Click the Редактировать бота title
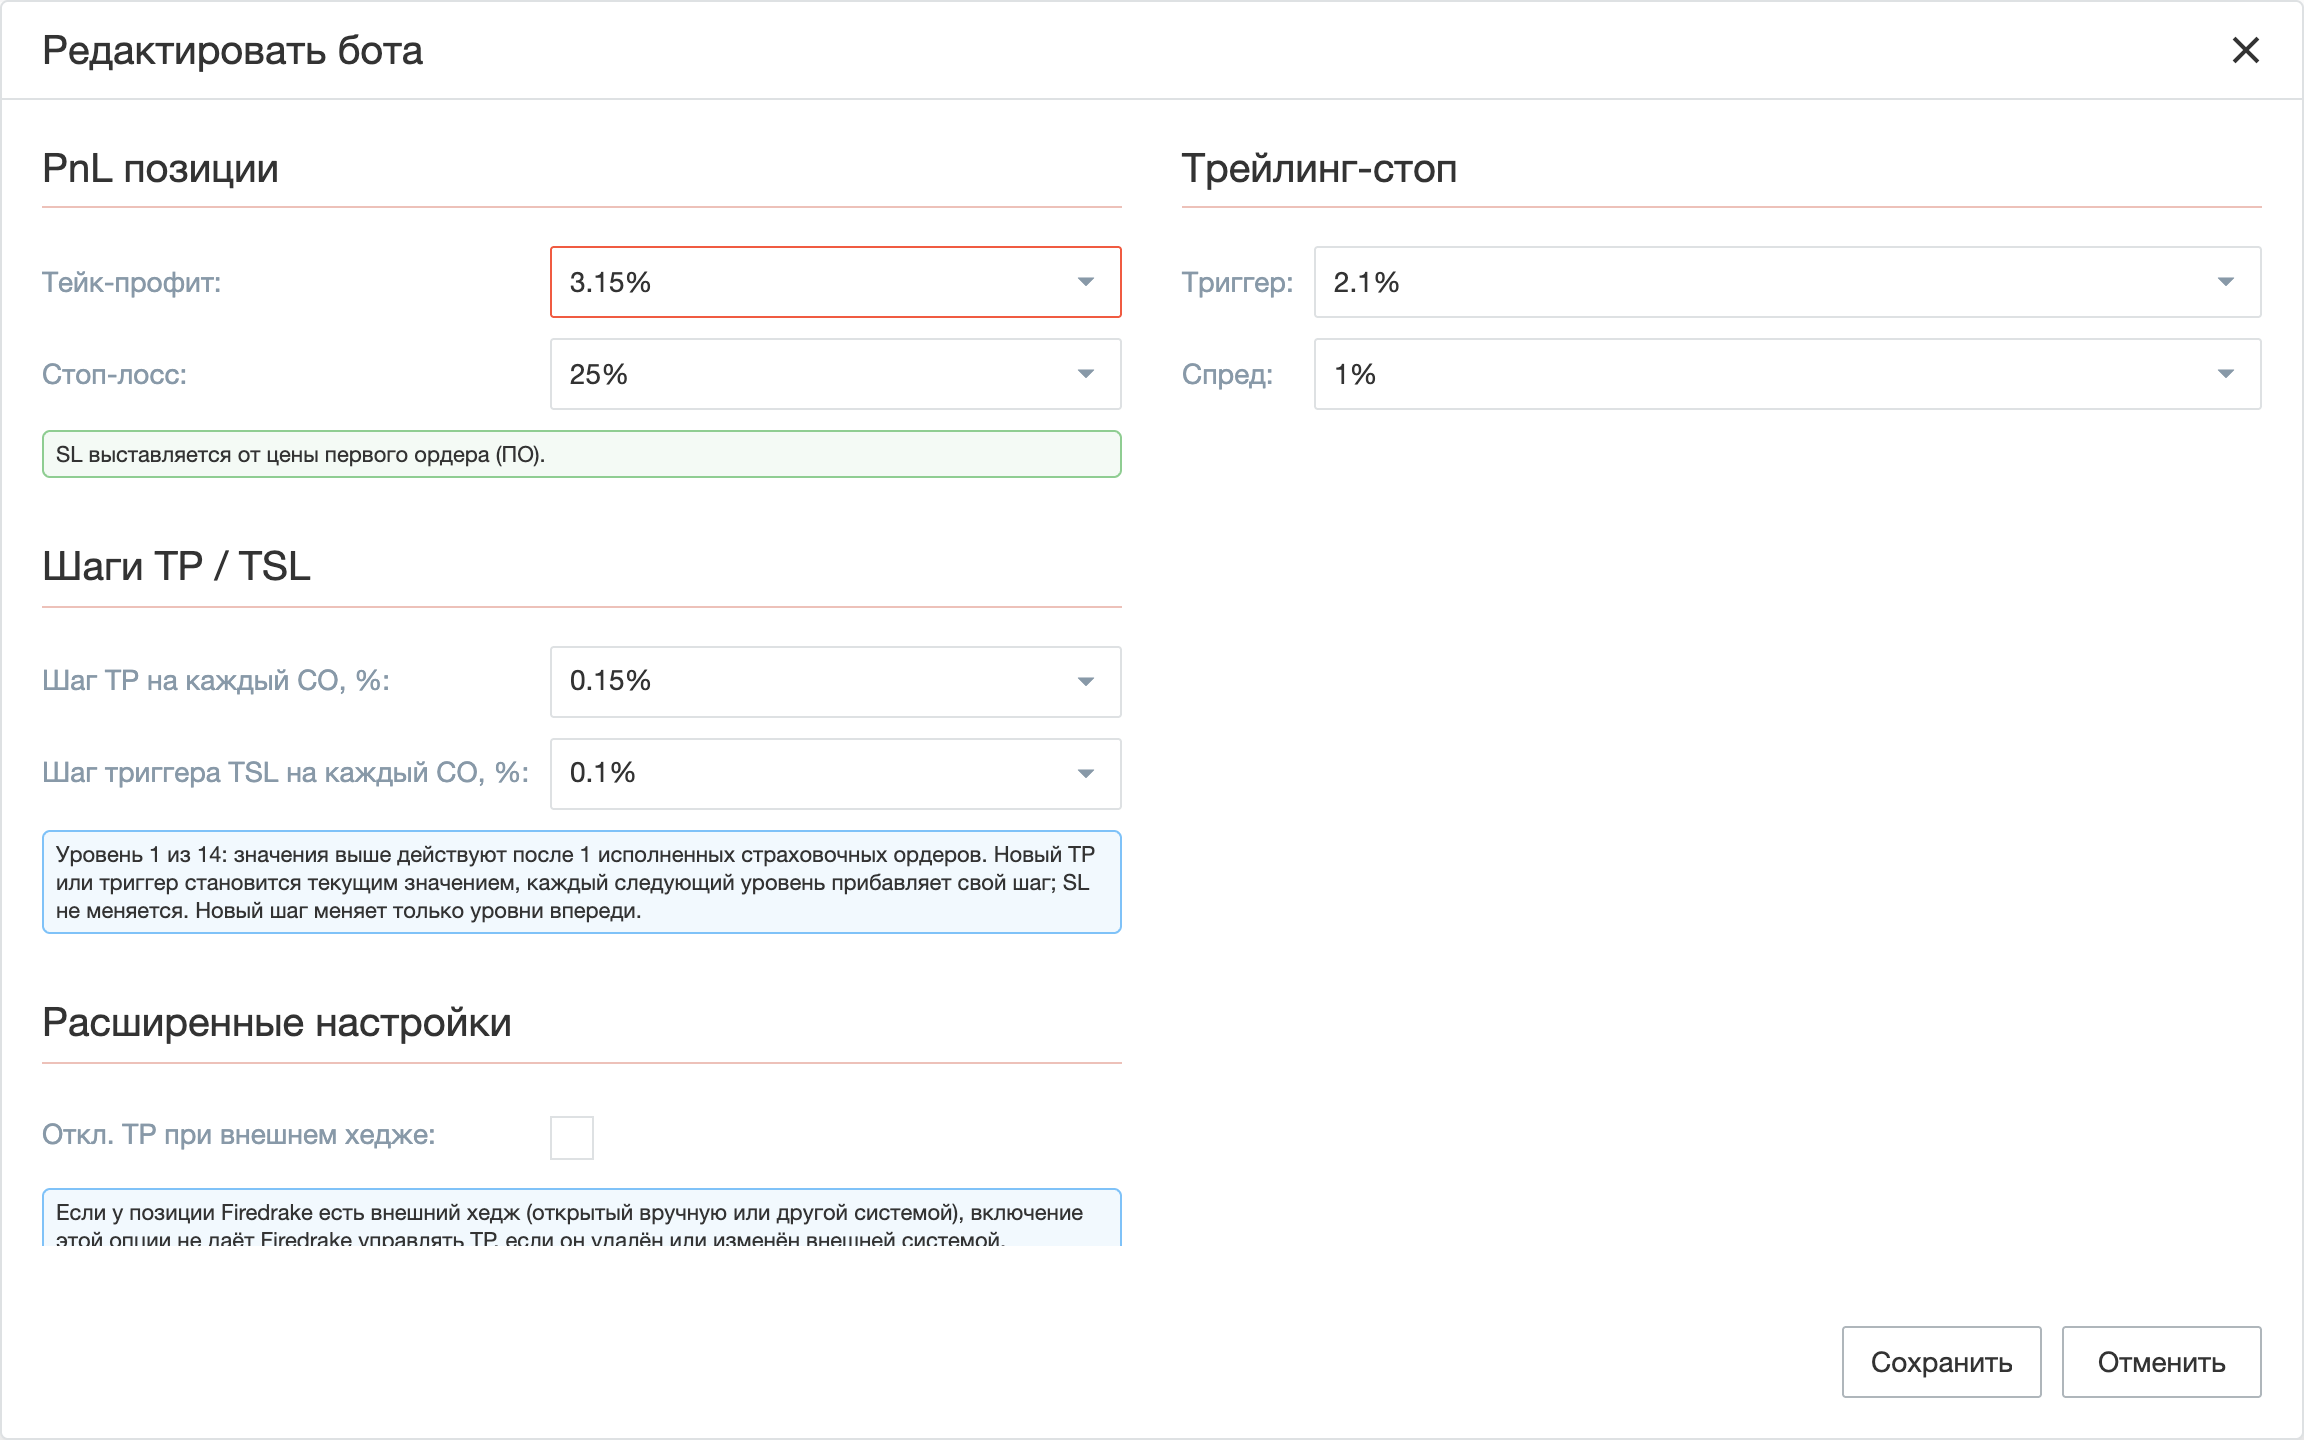2304x1440 pixels. (x=232, y=50)
